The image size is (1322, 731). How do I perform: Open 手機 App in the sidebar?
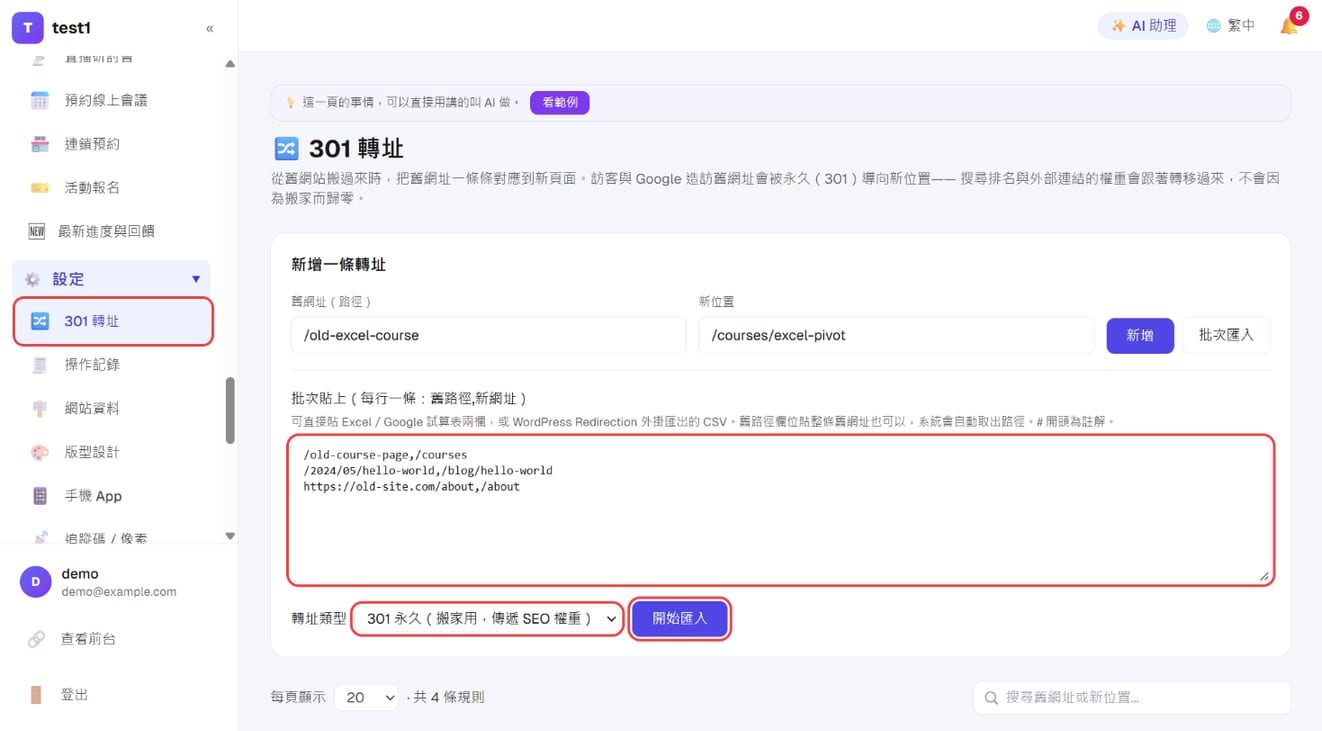click(x=112, y=496)
